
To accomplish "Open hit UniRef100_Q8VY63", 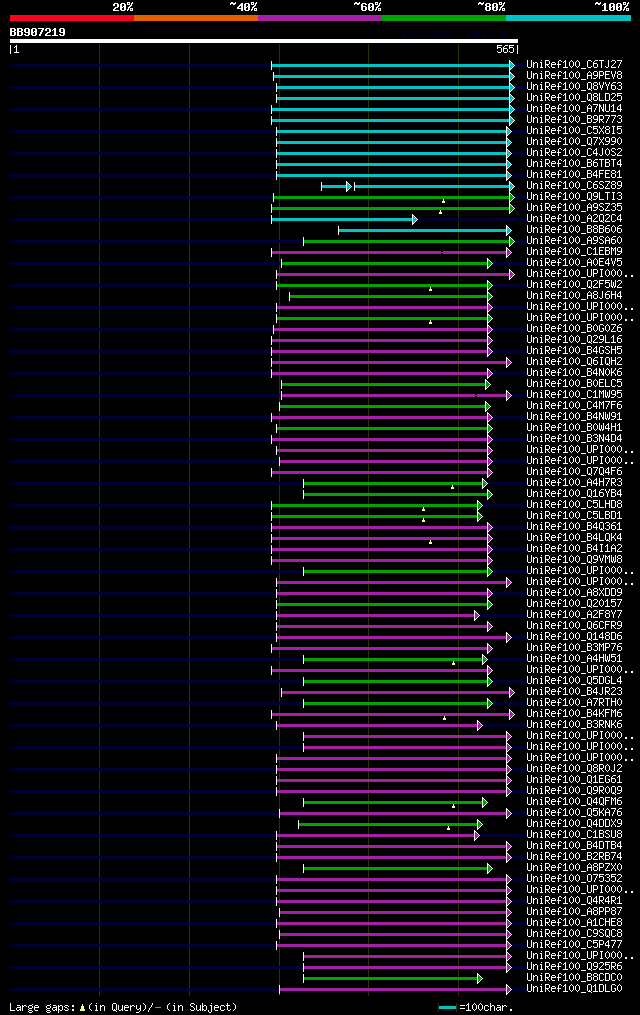I will [x=574, y=87].
